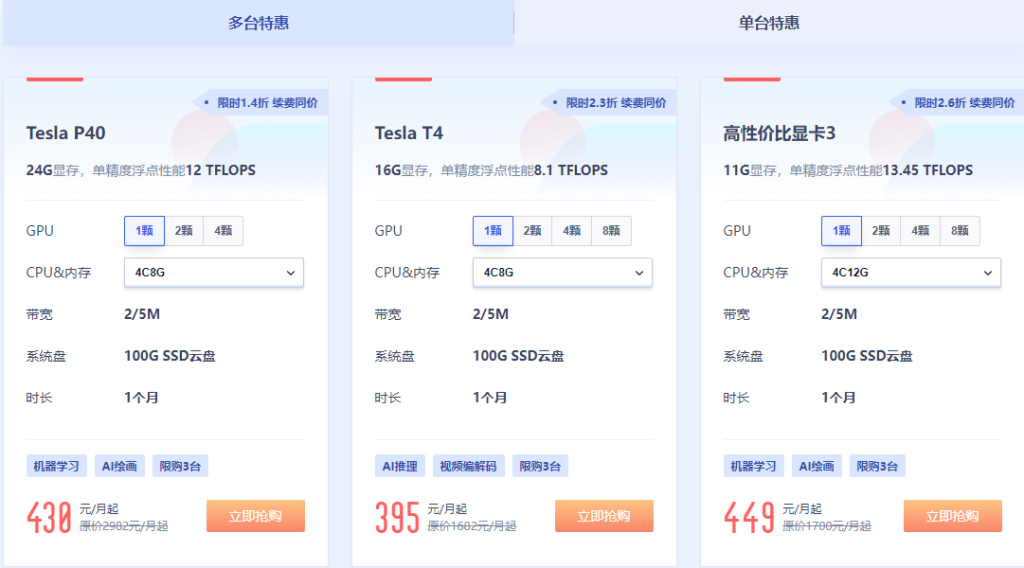Select 4颗 GPU for Tesla P40
The image size is (1024, 568).
(x=223, y=231)
